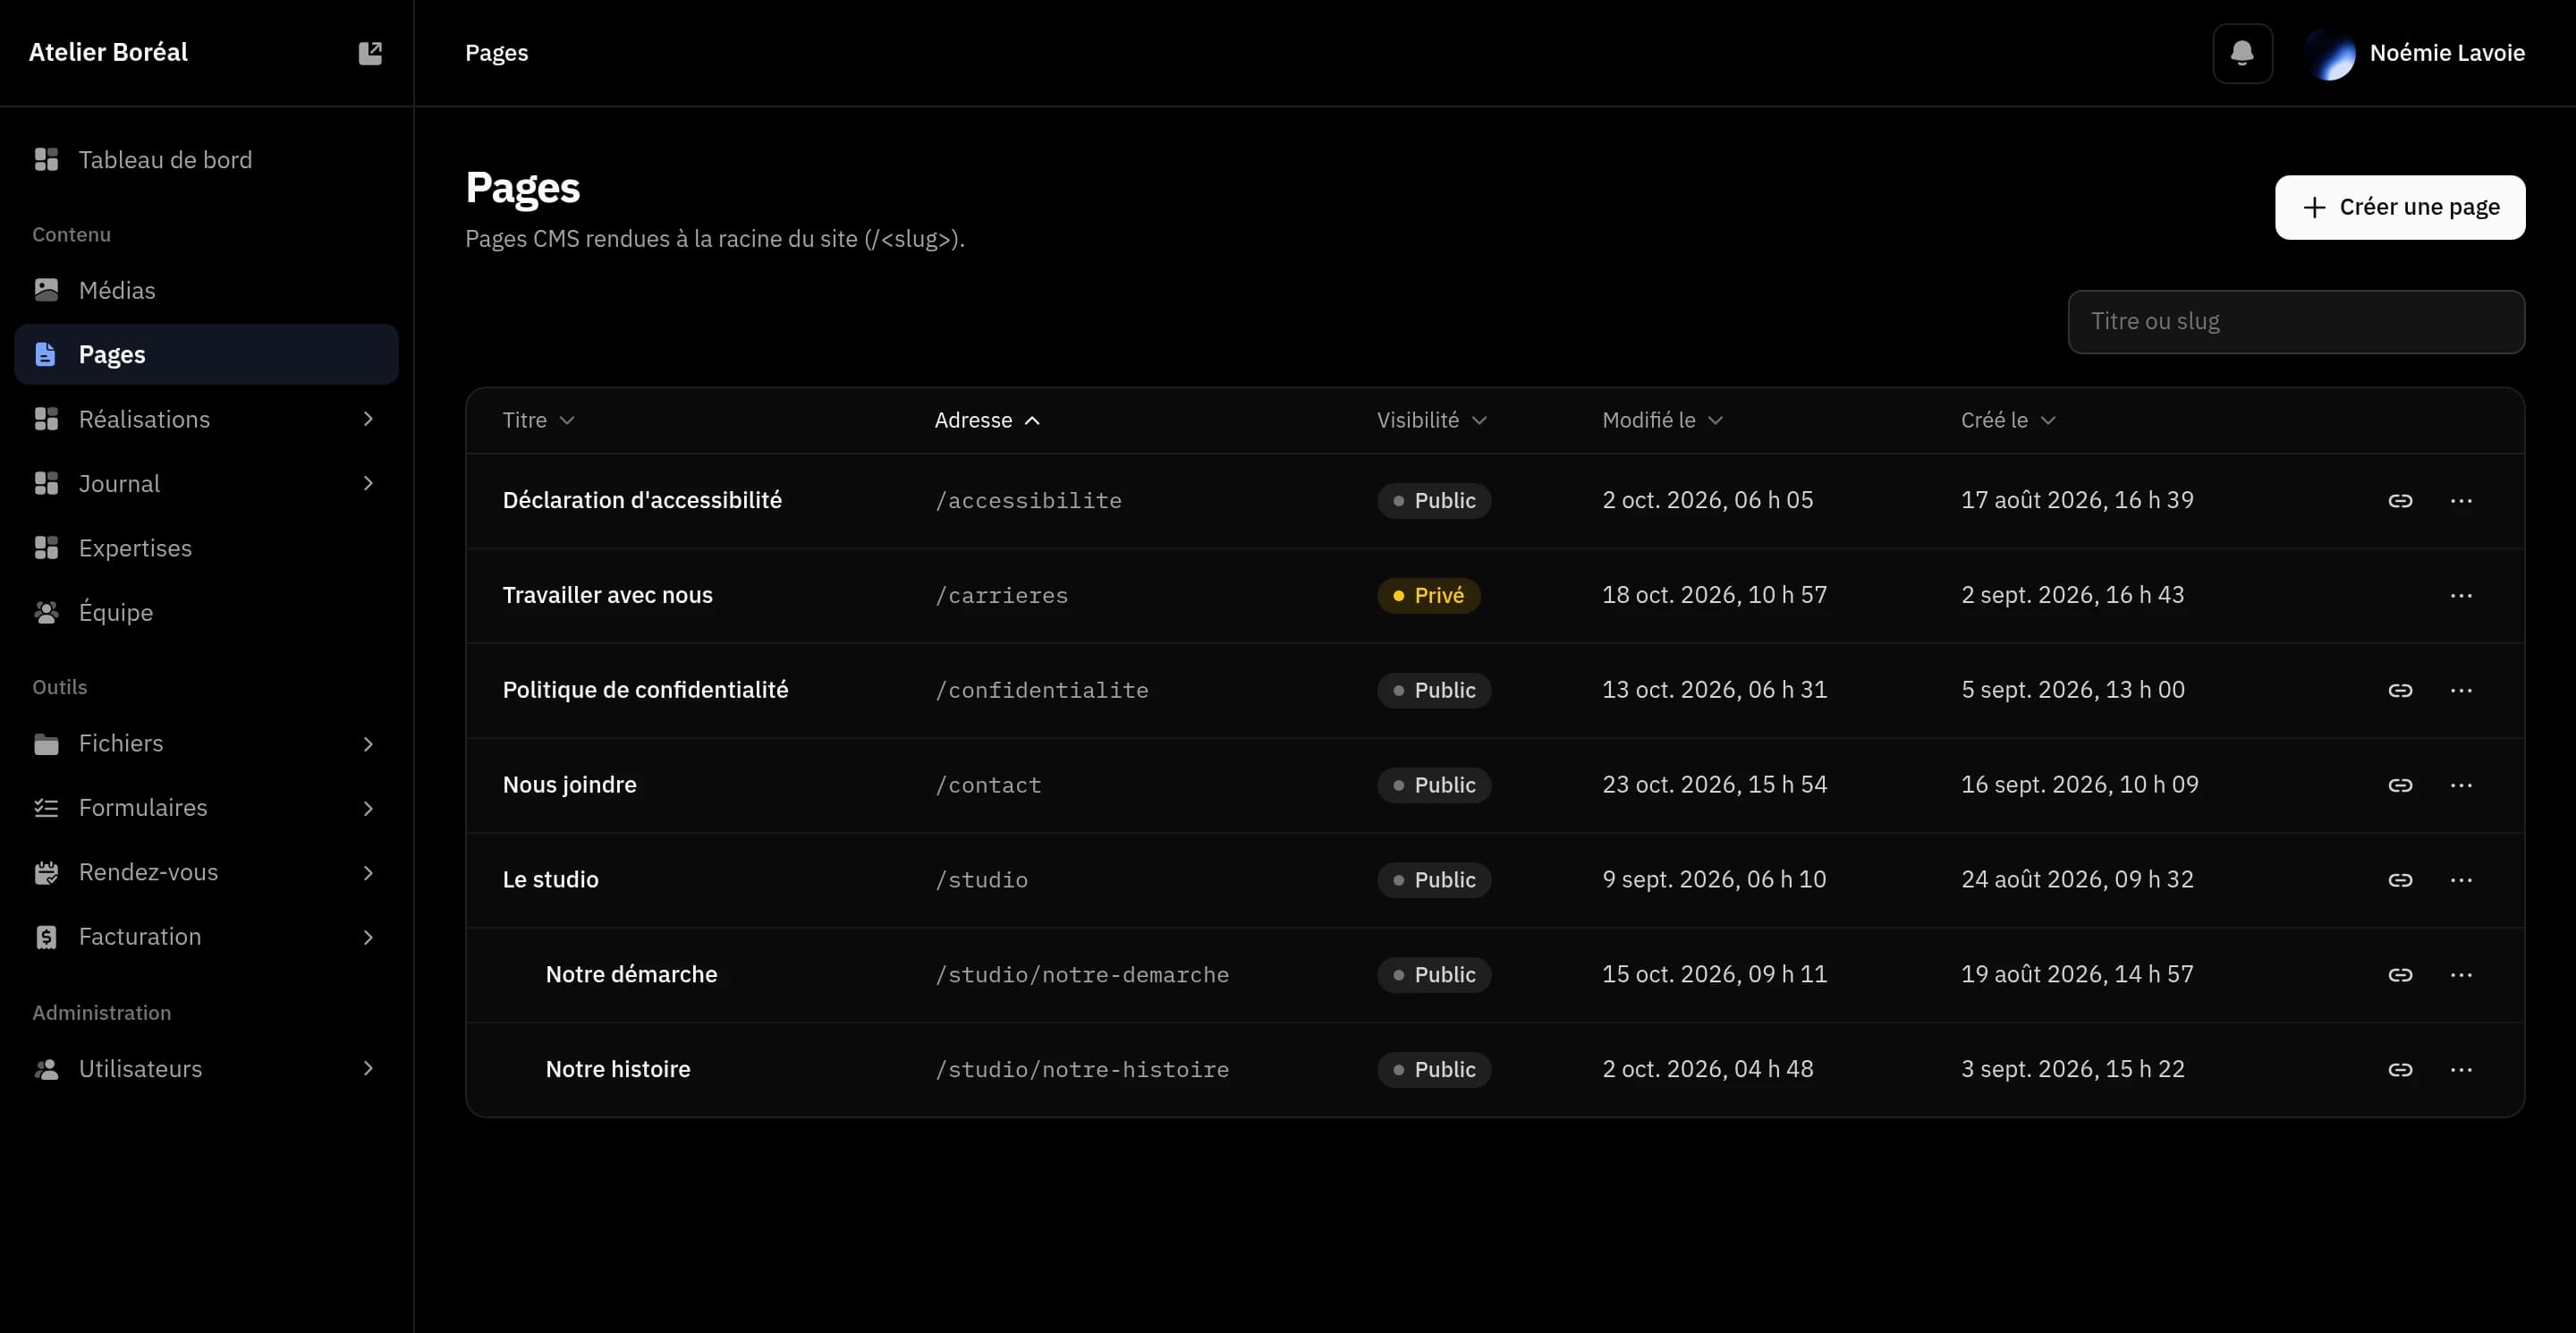Click link icon in Politique de confidentialité row
The width and height of the screenshot is (2576, 1333).
click(x=2400, y=690)
